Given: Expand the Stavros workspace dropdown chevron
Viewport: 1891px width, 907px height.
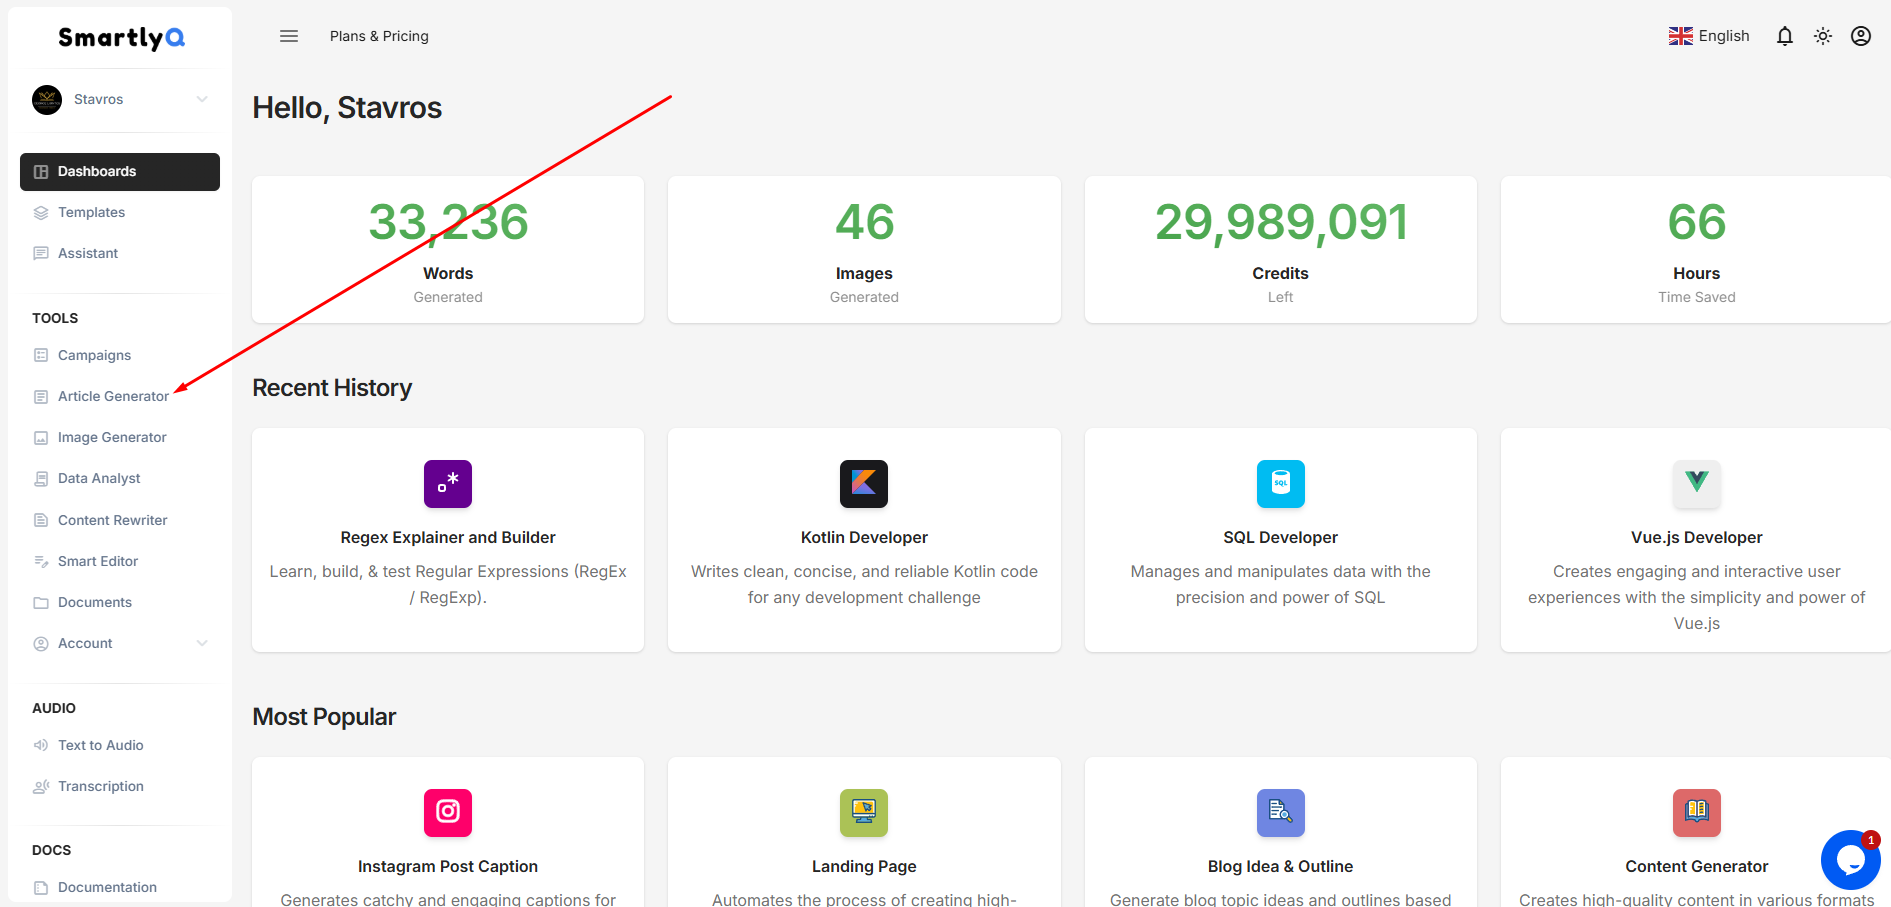Looking at the screenshot, I should click(x=202, y=99).
